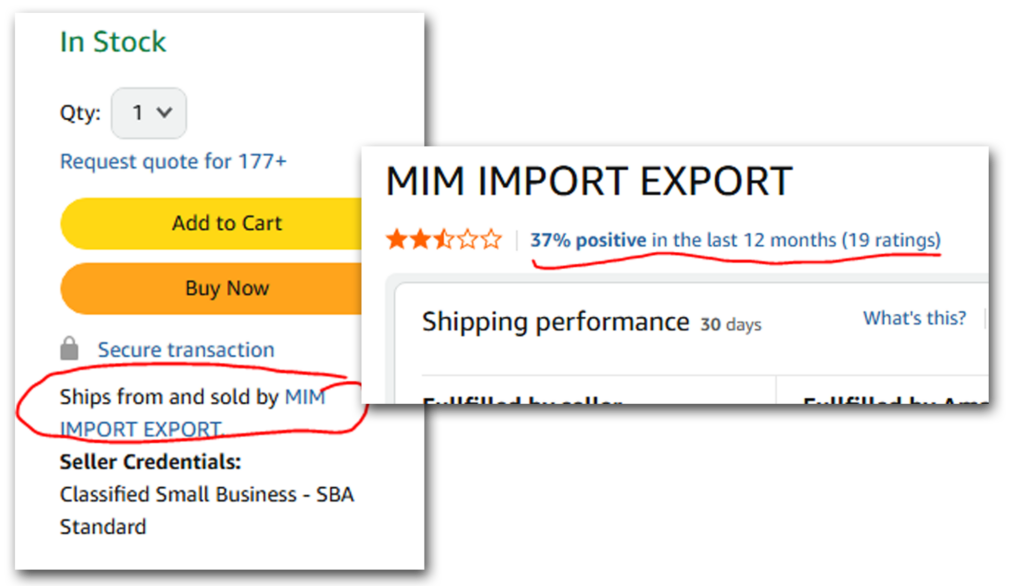Image resolution: width=1024 pixels, height=586 pixels.
Task: Open the Request quote for 177+ link
Action: 173,161
